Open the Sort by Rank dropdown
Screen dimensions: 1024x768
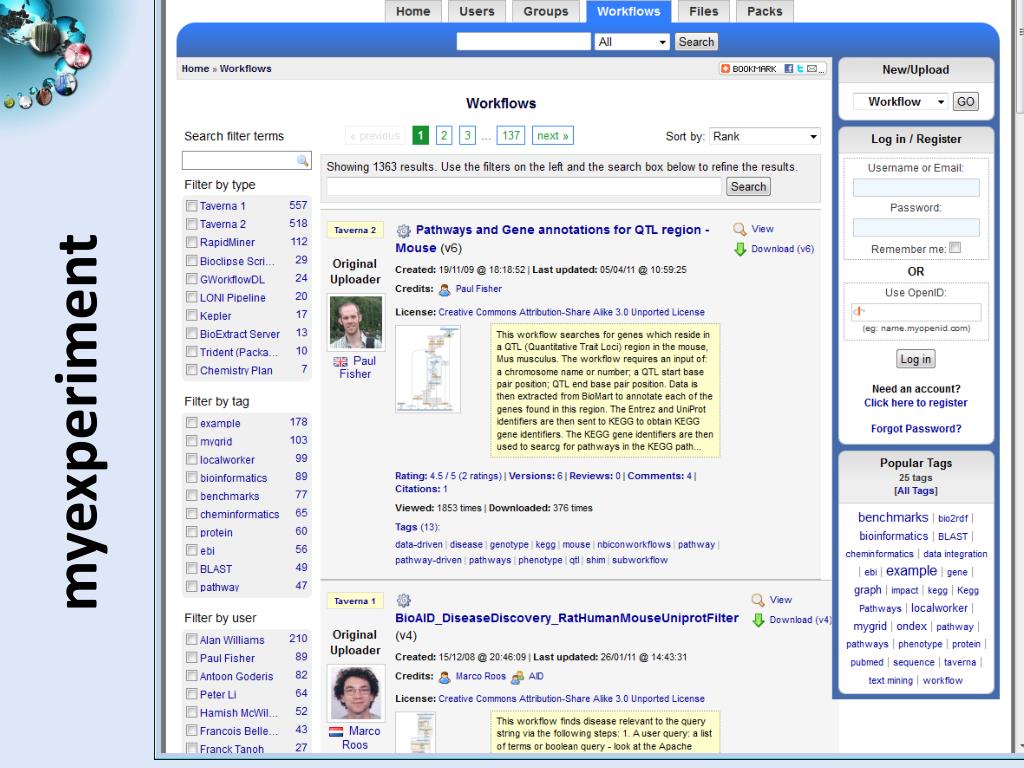(x=765, y=136)
